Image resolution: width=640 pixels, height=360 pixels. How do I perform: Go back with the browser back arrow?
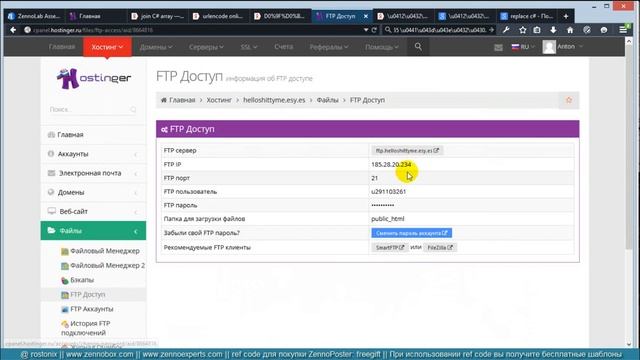coord(13,30)
